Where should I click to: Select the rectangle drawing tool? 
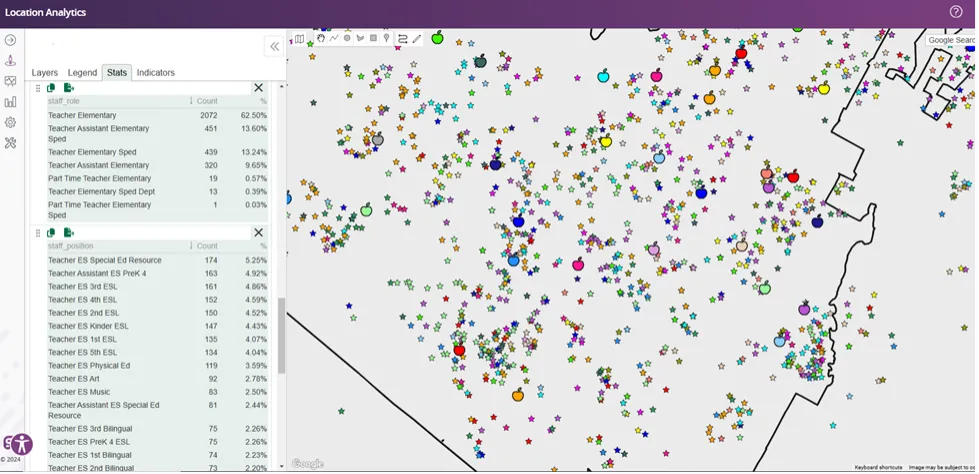point(373,39)
